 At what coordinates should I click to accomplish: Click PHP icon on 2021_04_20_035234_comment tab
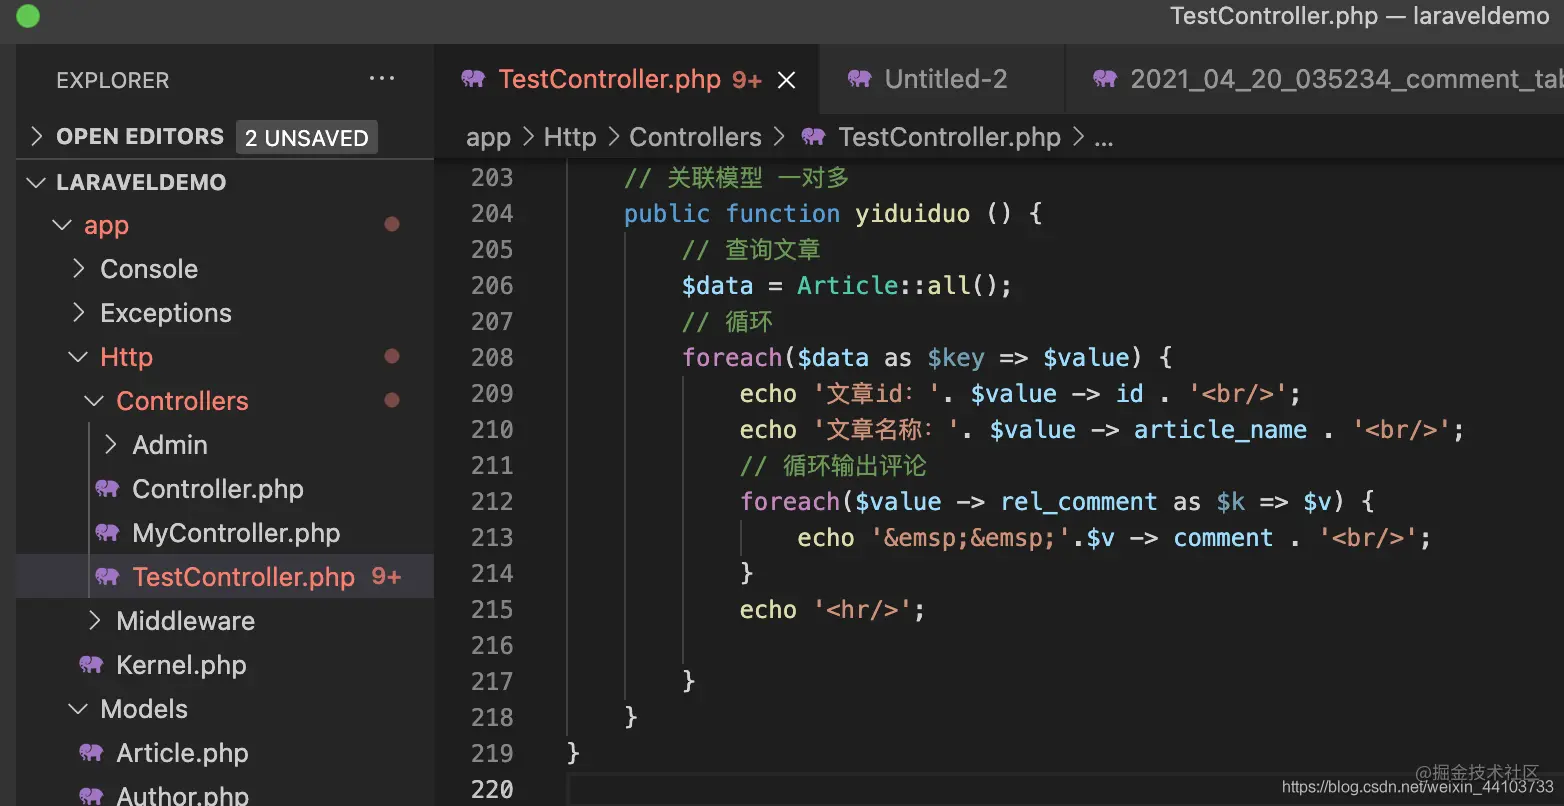[1105, 79]
